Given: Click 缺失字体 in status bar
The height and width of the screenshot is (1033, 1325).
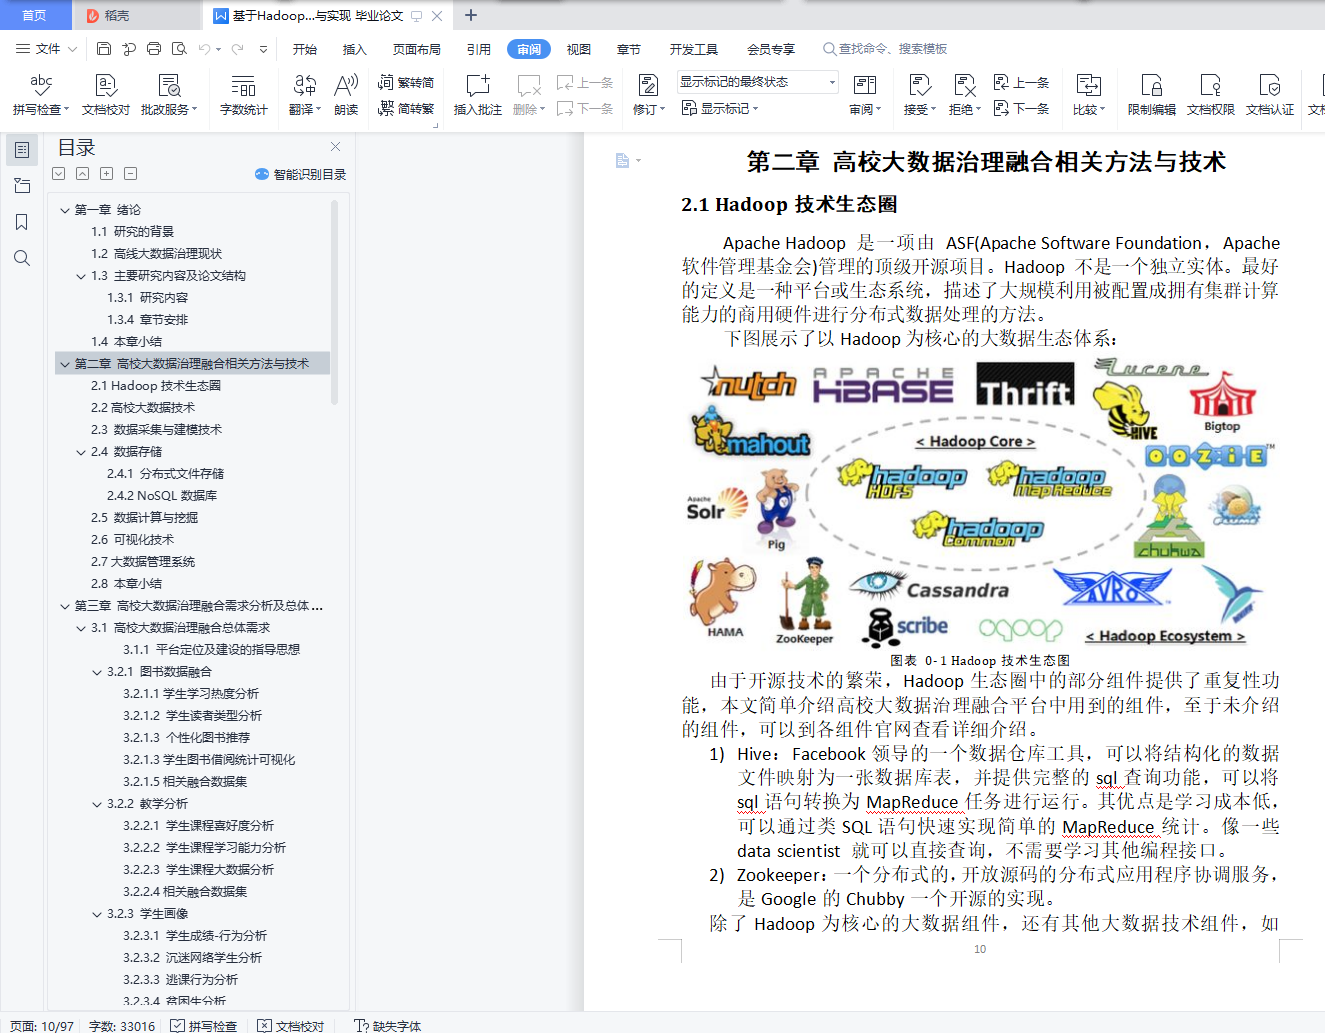Looking at the screenshot, I should pos(388,1026).
